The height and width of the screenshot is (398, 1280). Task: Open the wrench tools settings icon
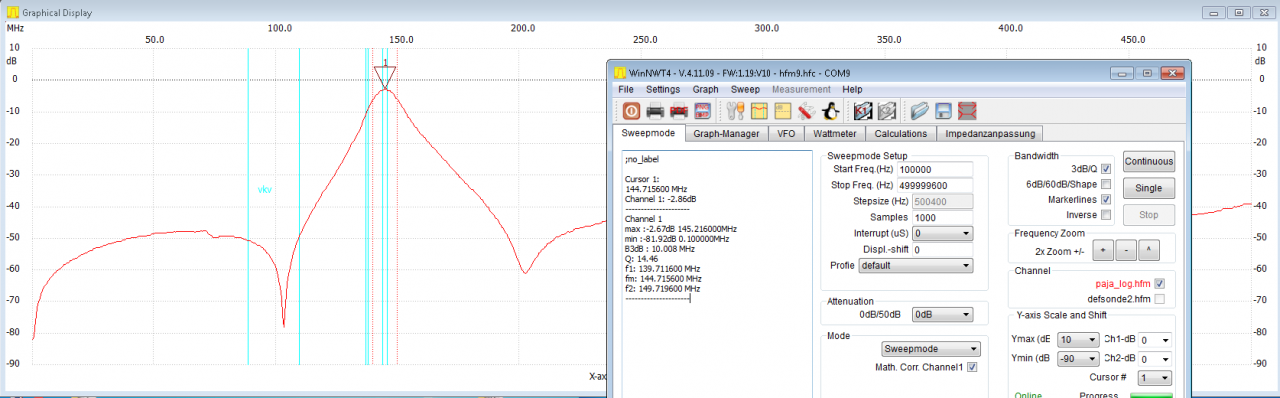click(x=735, y=111)
